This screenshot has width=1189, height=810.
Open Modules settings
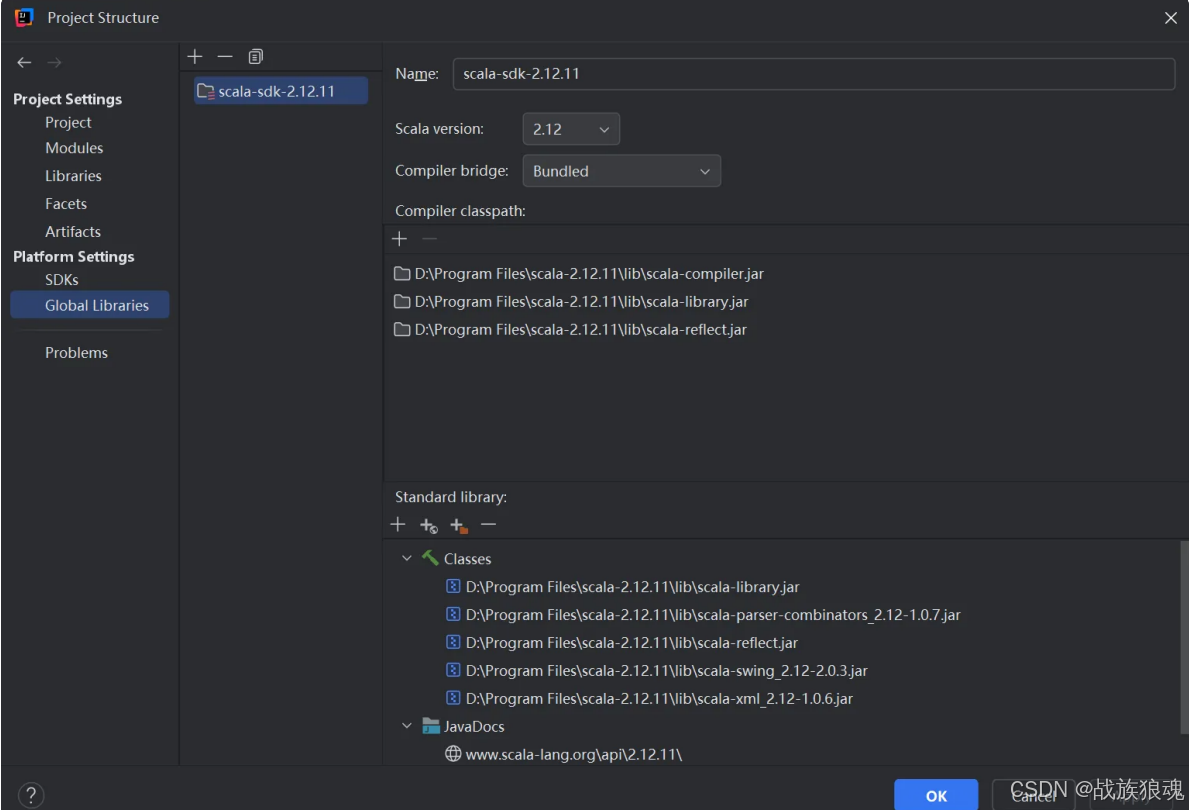click(74, 148)
